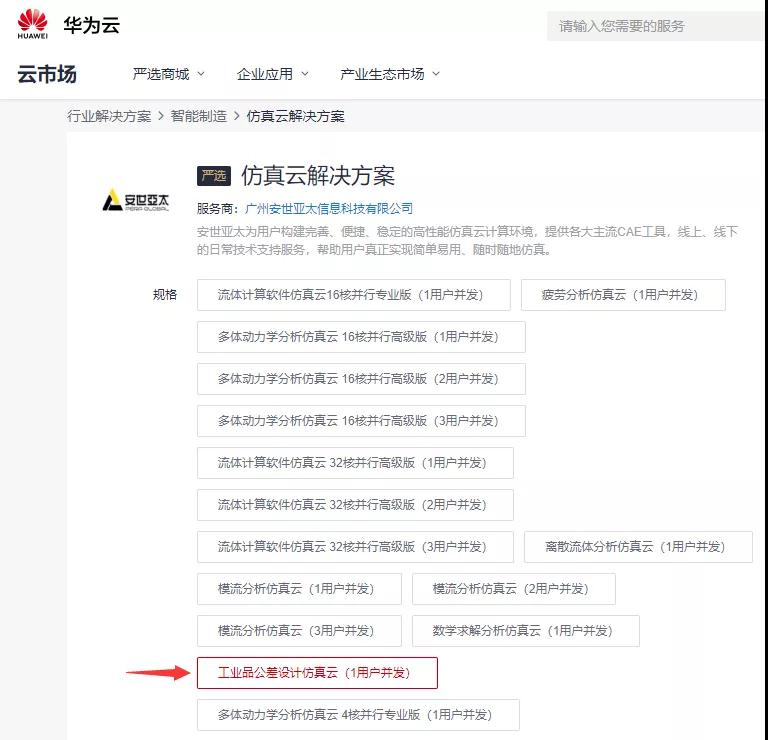Choose 多体动力学分析仿真云 16核并行高级版 (2用户并发)

click(x=361, y=379)
